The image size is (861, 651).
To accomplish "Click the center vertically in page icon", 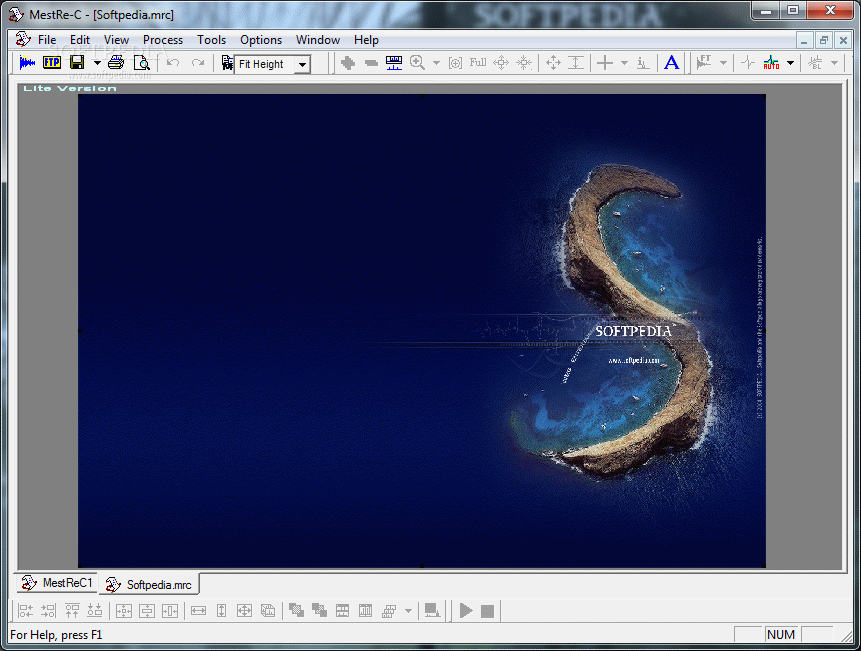I will click(147, 610).
